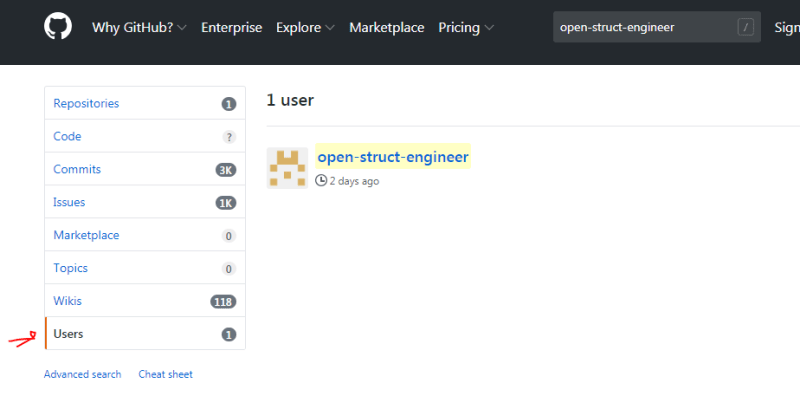The image size is (800, 409).
Task: Click the open-struct-engineer avatar identicon
Action: 287,168
